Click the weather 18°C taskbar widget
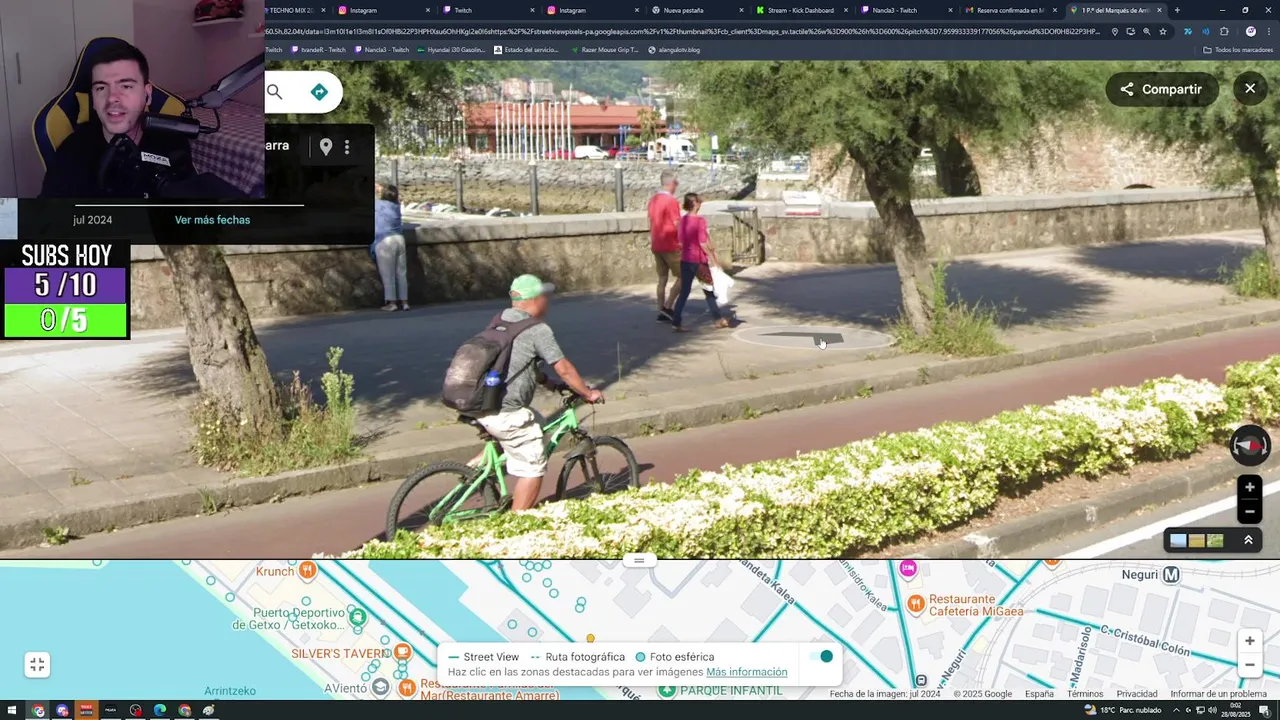 click(1123, 710)
